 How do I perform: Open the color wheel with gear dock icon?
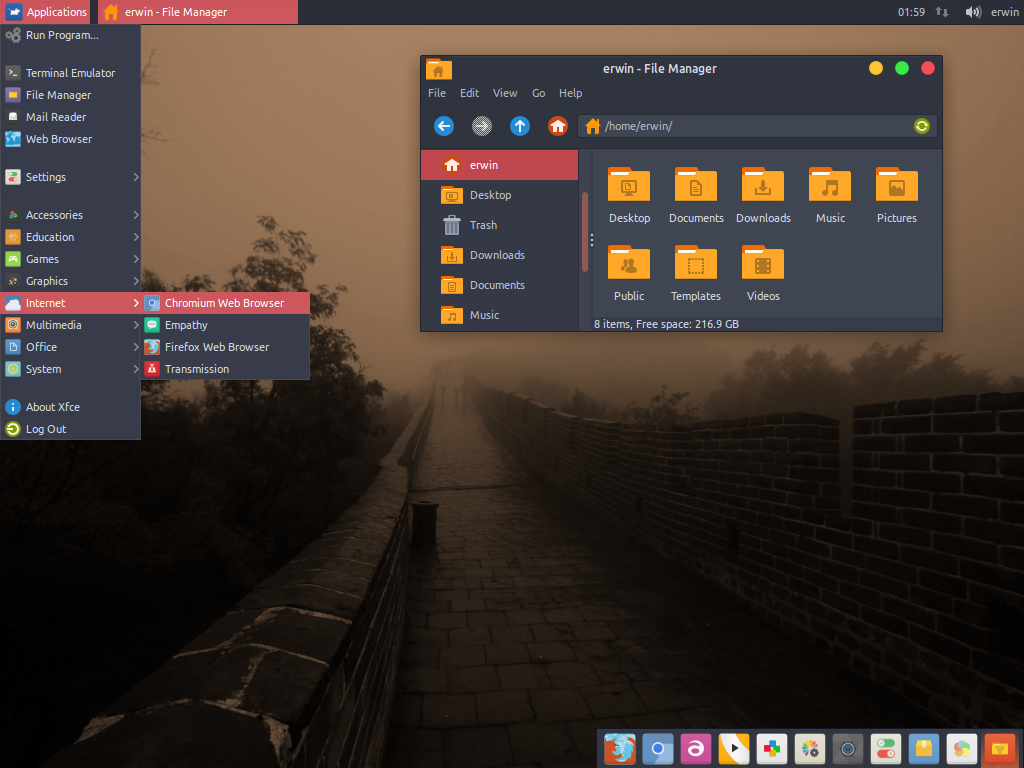point(810,748)
